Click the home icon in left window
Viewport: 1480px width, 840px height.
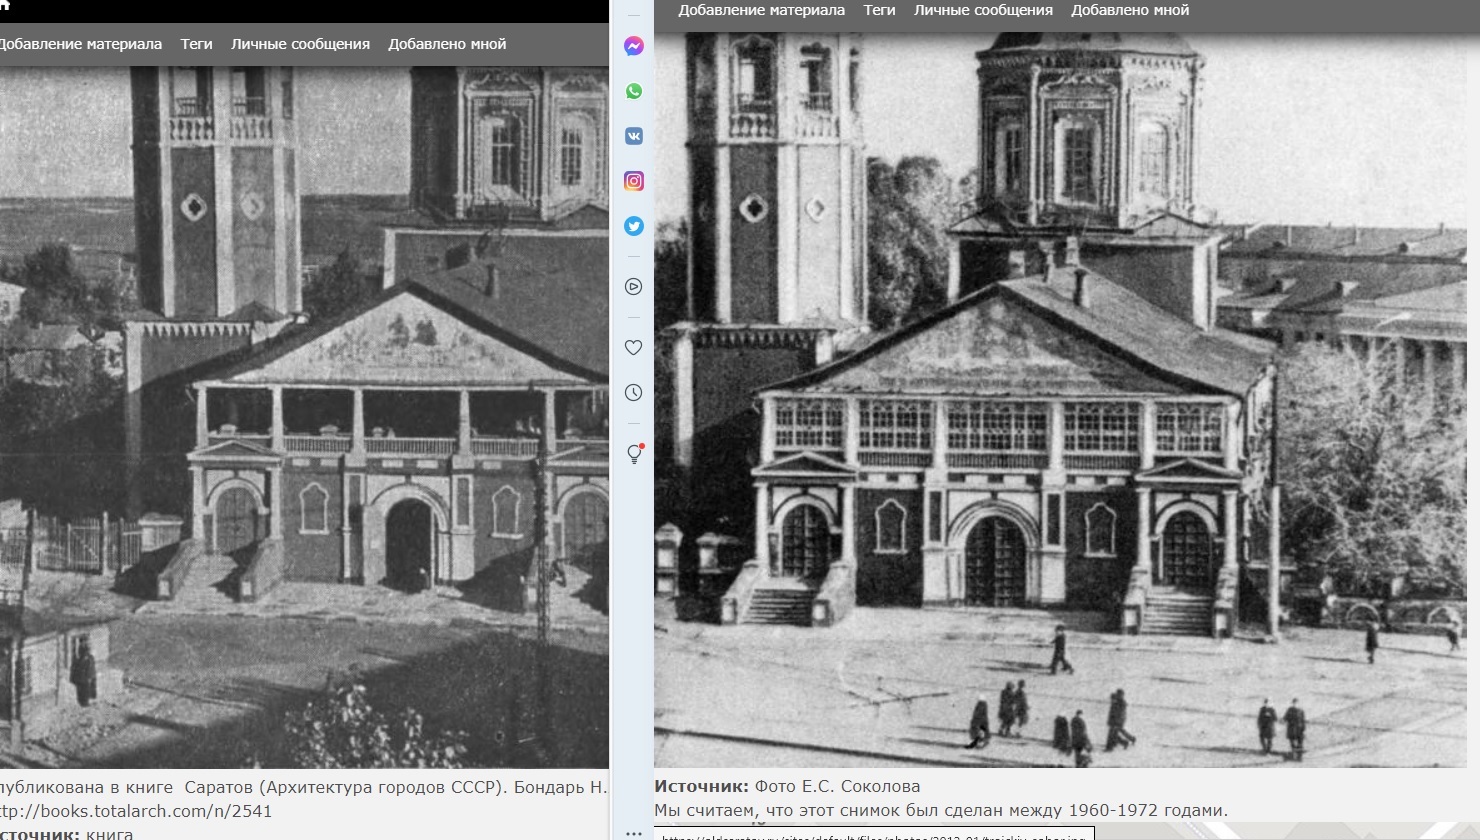click(4, 8)
